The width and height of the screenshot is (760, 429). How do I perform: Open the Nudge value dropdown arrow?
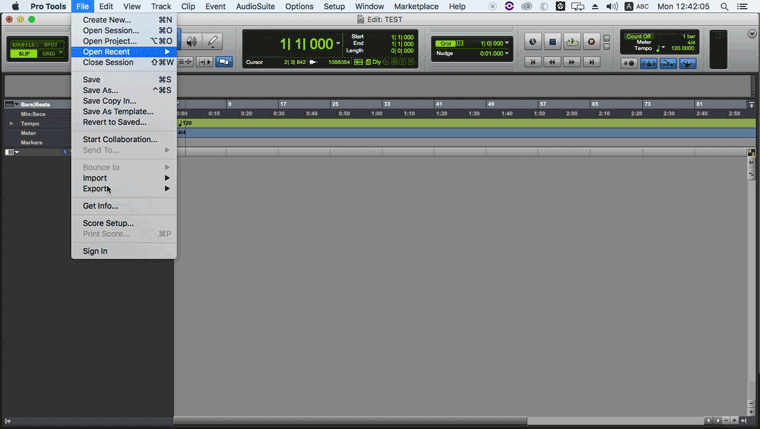tap(507, 53)
